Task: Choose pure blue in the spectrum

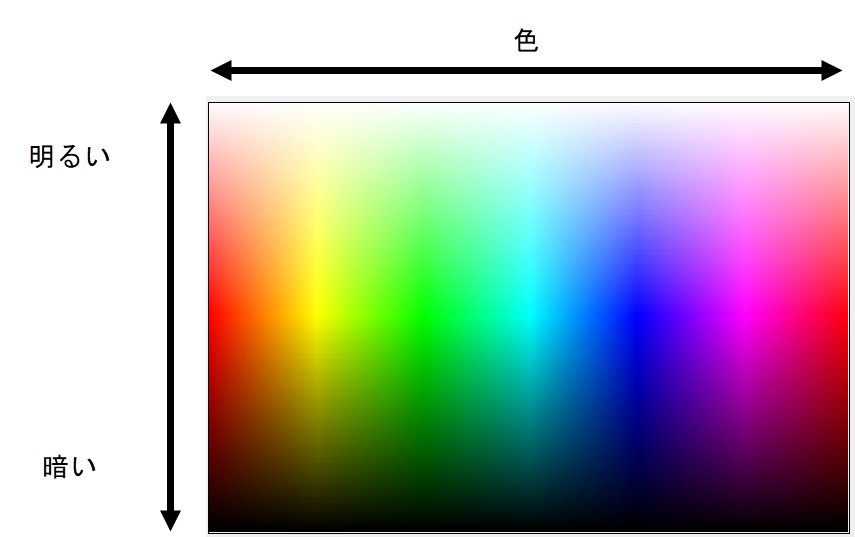Action: pyautogui.click(x=636, y=315)
